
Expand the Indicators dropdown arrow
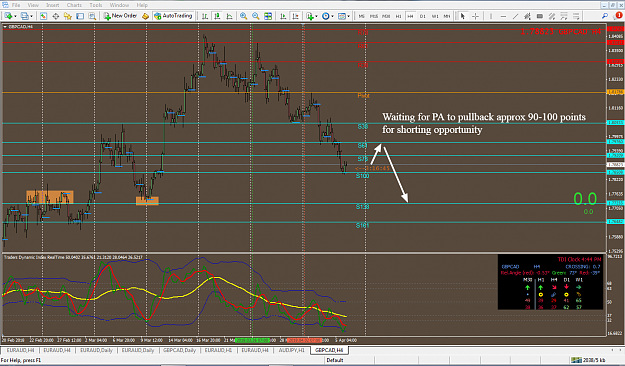click(316, 16)
